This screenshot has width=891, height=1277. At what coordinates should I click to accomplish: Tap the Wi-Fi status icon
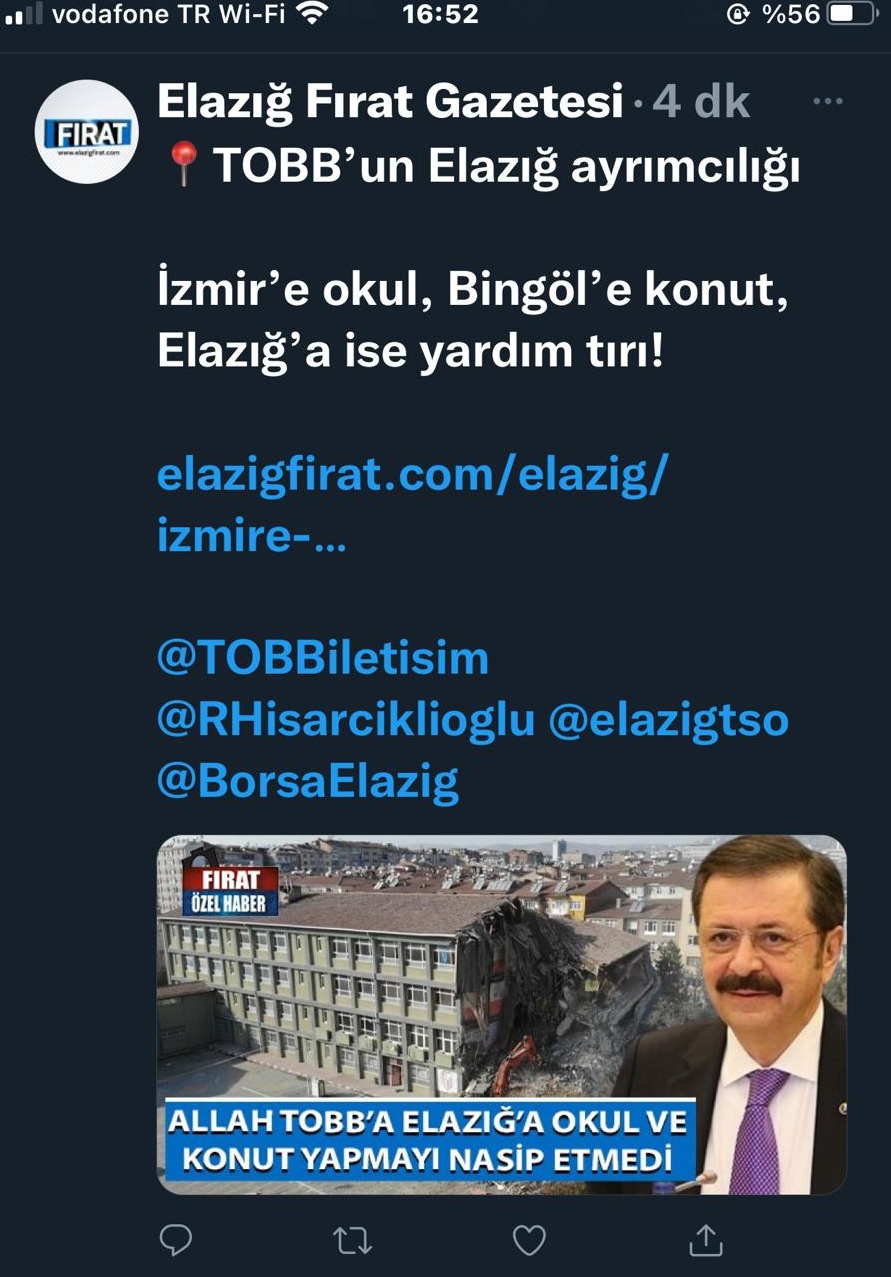click(313, 15)
